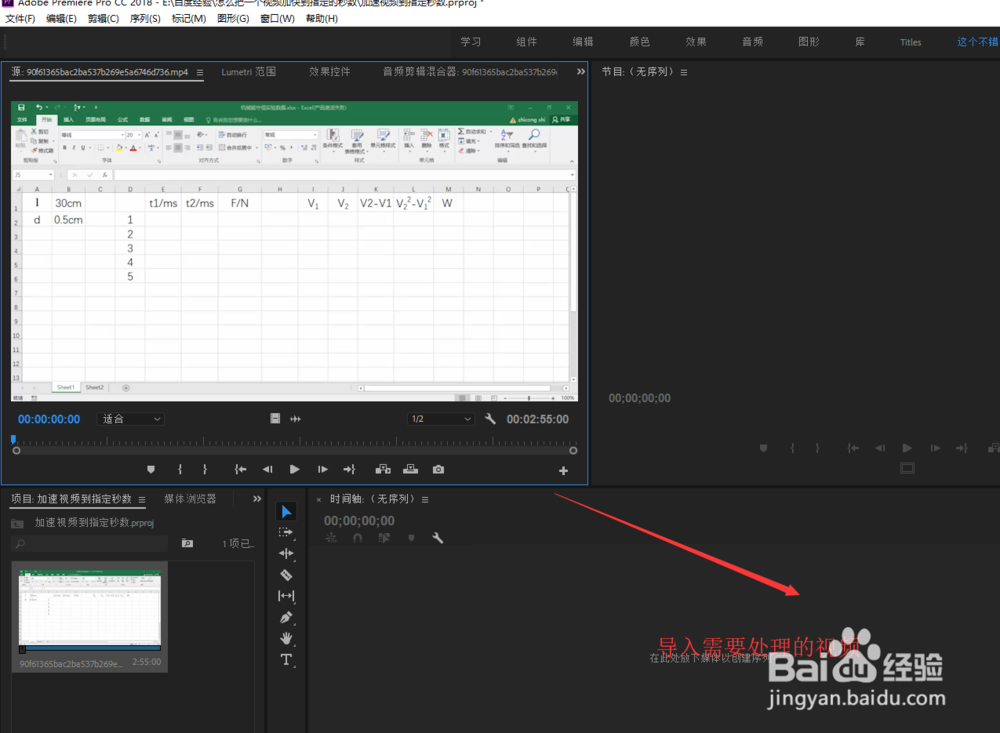
Task: Open 剪辑(C) menu
Action: pos(103,19)
